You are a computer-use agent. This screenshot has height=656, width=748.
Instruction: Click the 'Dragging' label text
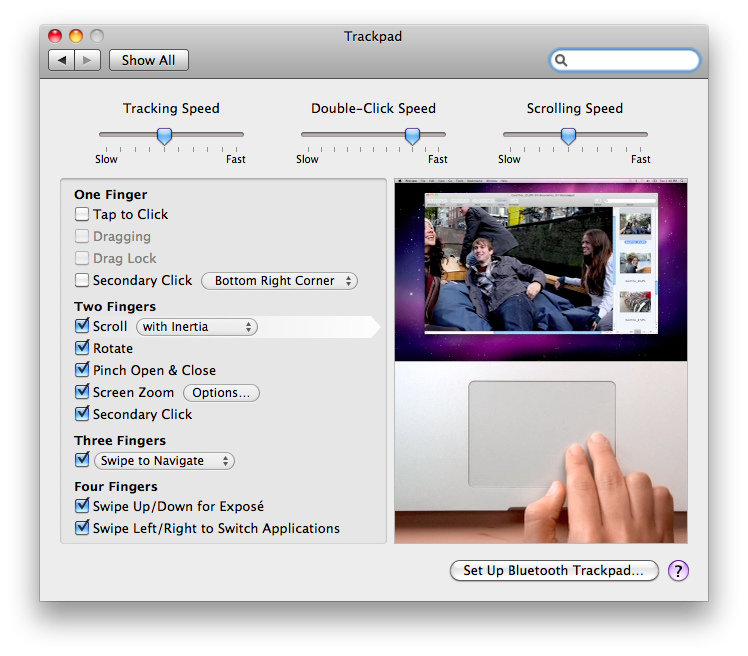point(122,236)
